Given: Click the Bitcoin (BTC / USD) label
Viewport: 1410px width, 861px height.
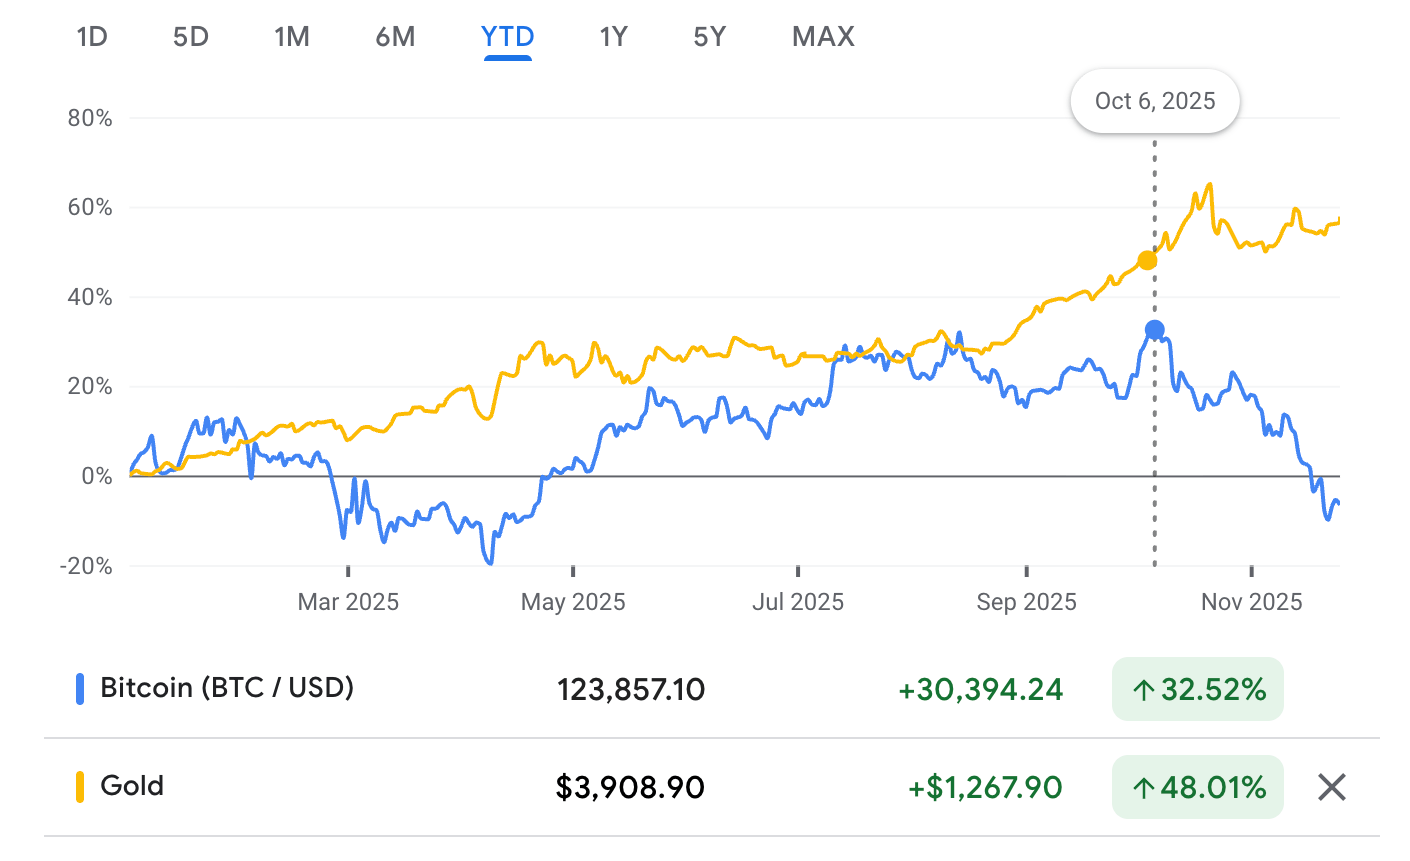Looking at the screenshot, I should pos(227,688).
